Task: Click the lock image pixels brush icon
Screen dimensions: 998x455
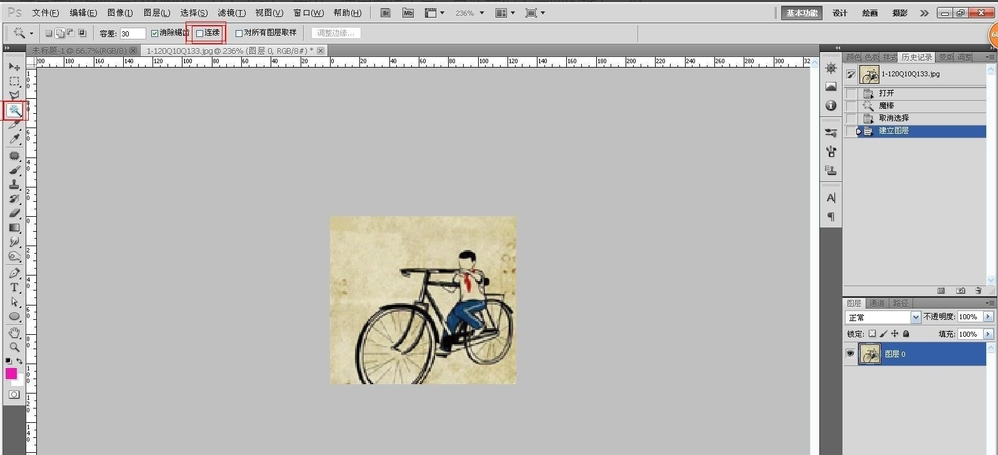Action: pyautogui.click(x=883, y=333)
